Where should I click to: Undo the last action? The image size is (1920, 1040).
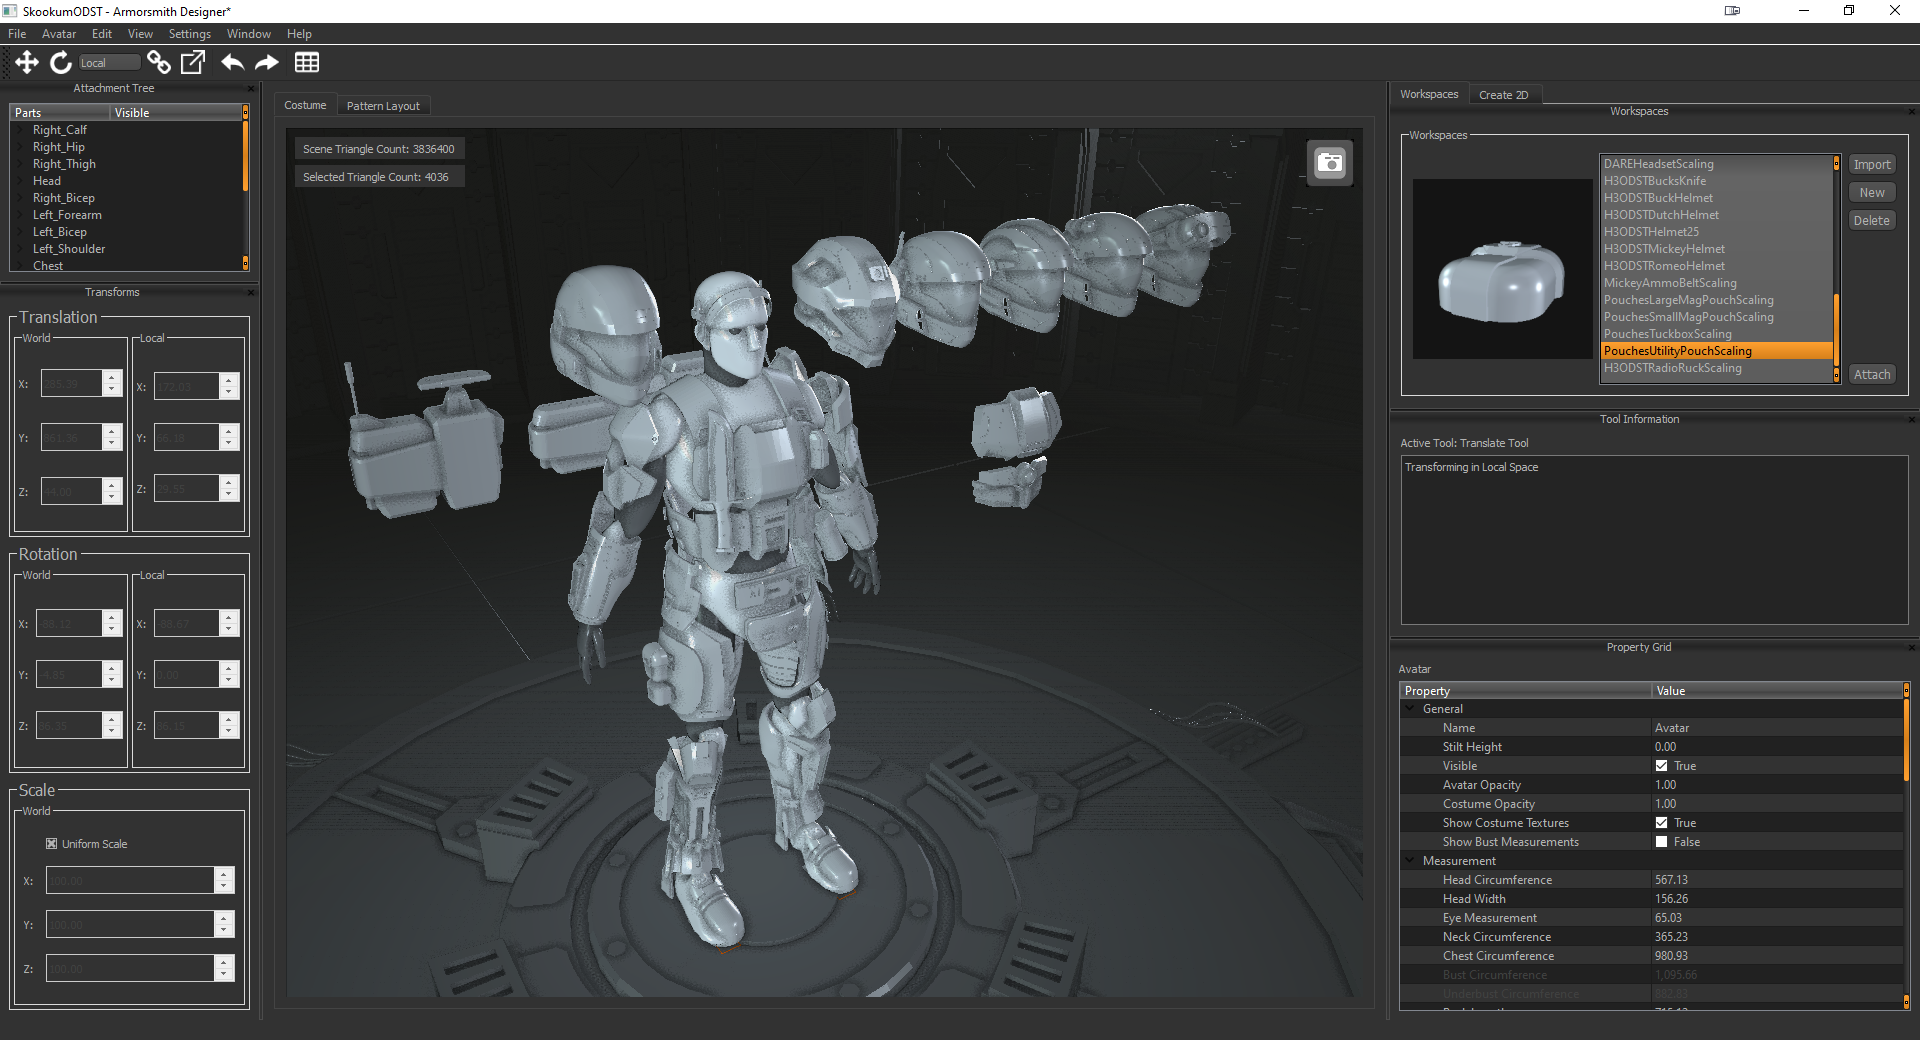point(232,63)
